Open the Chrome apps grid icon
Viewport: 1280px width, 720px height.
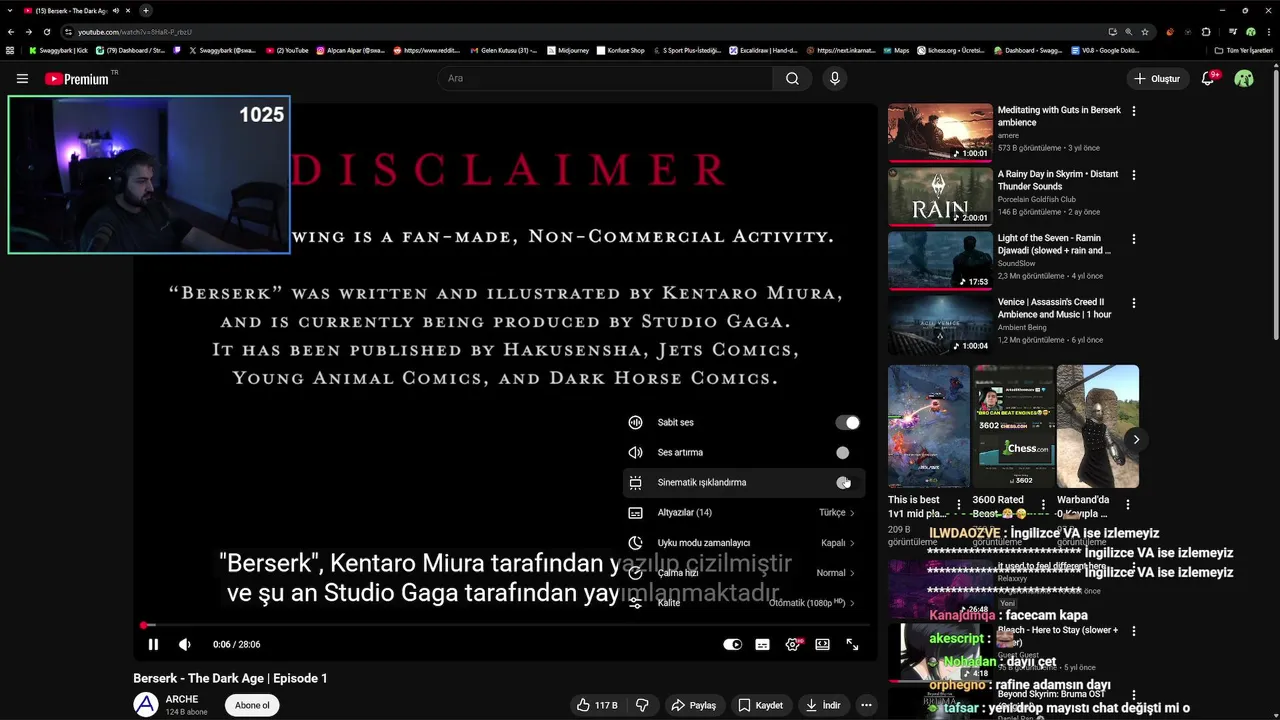[10, 50]
